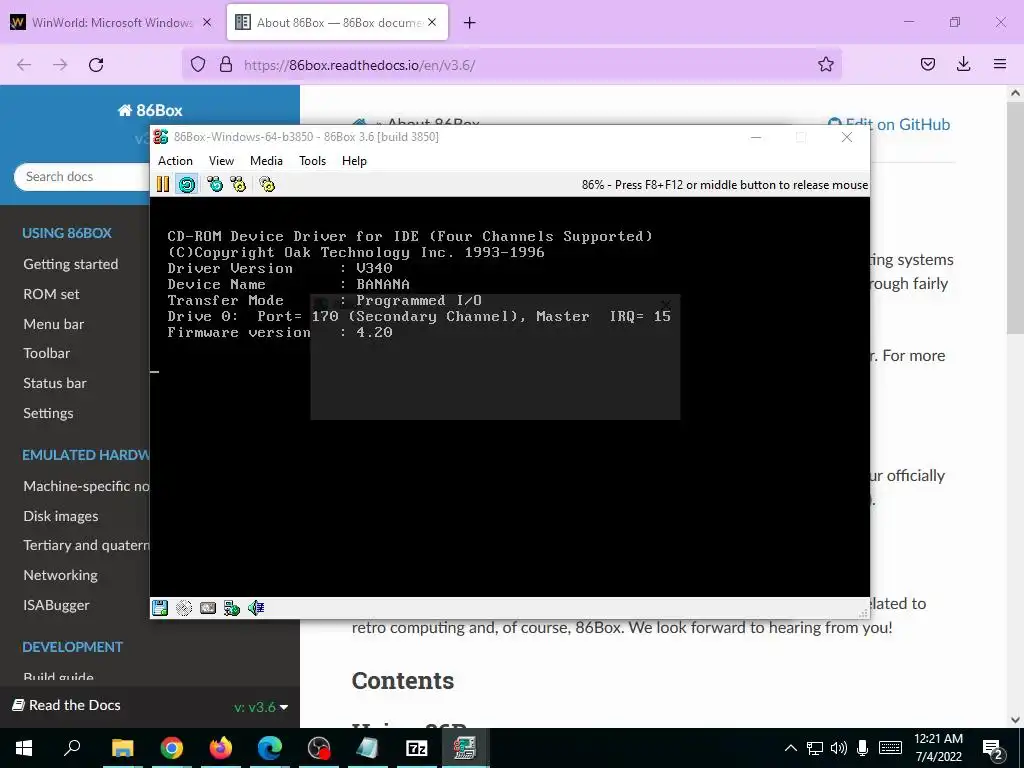Screen dimensions: 1024x768
Task: Open Menu bar docs page
Action: pyautogui.click(x=54, y=325)
